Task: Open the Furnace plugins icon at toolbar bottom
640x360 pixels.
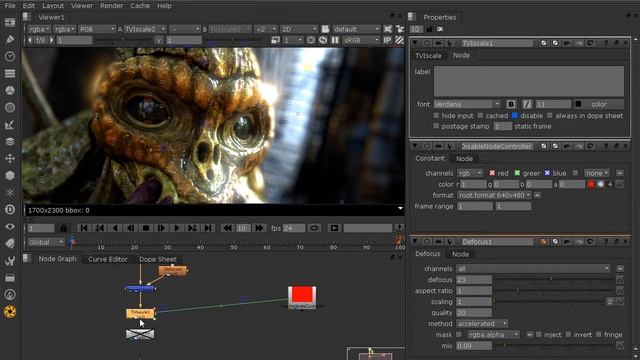Action: coord(10,312)
